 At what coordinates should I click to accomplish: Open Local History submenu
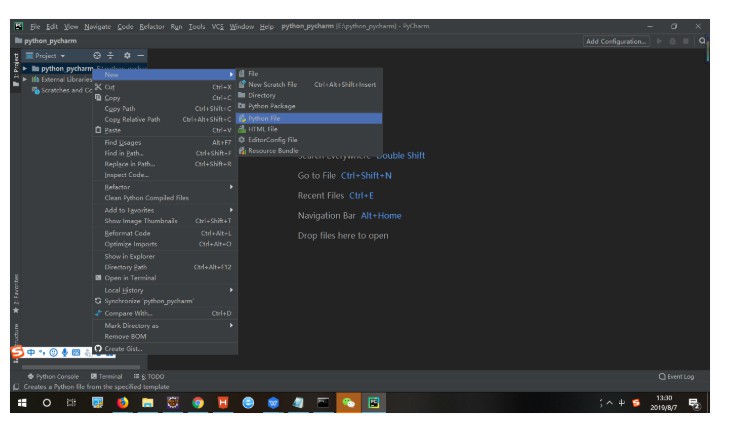click(x=165, y=290)
